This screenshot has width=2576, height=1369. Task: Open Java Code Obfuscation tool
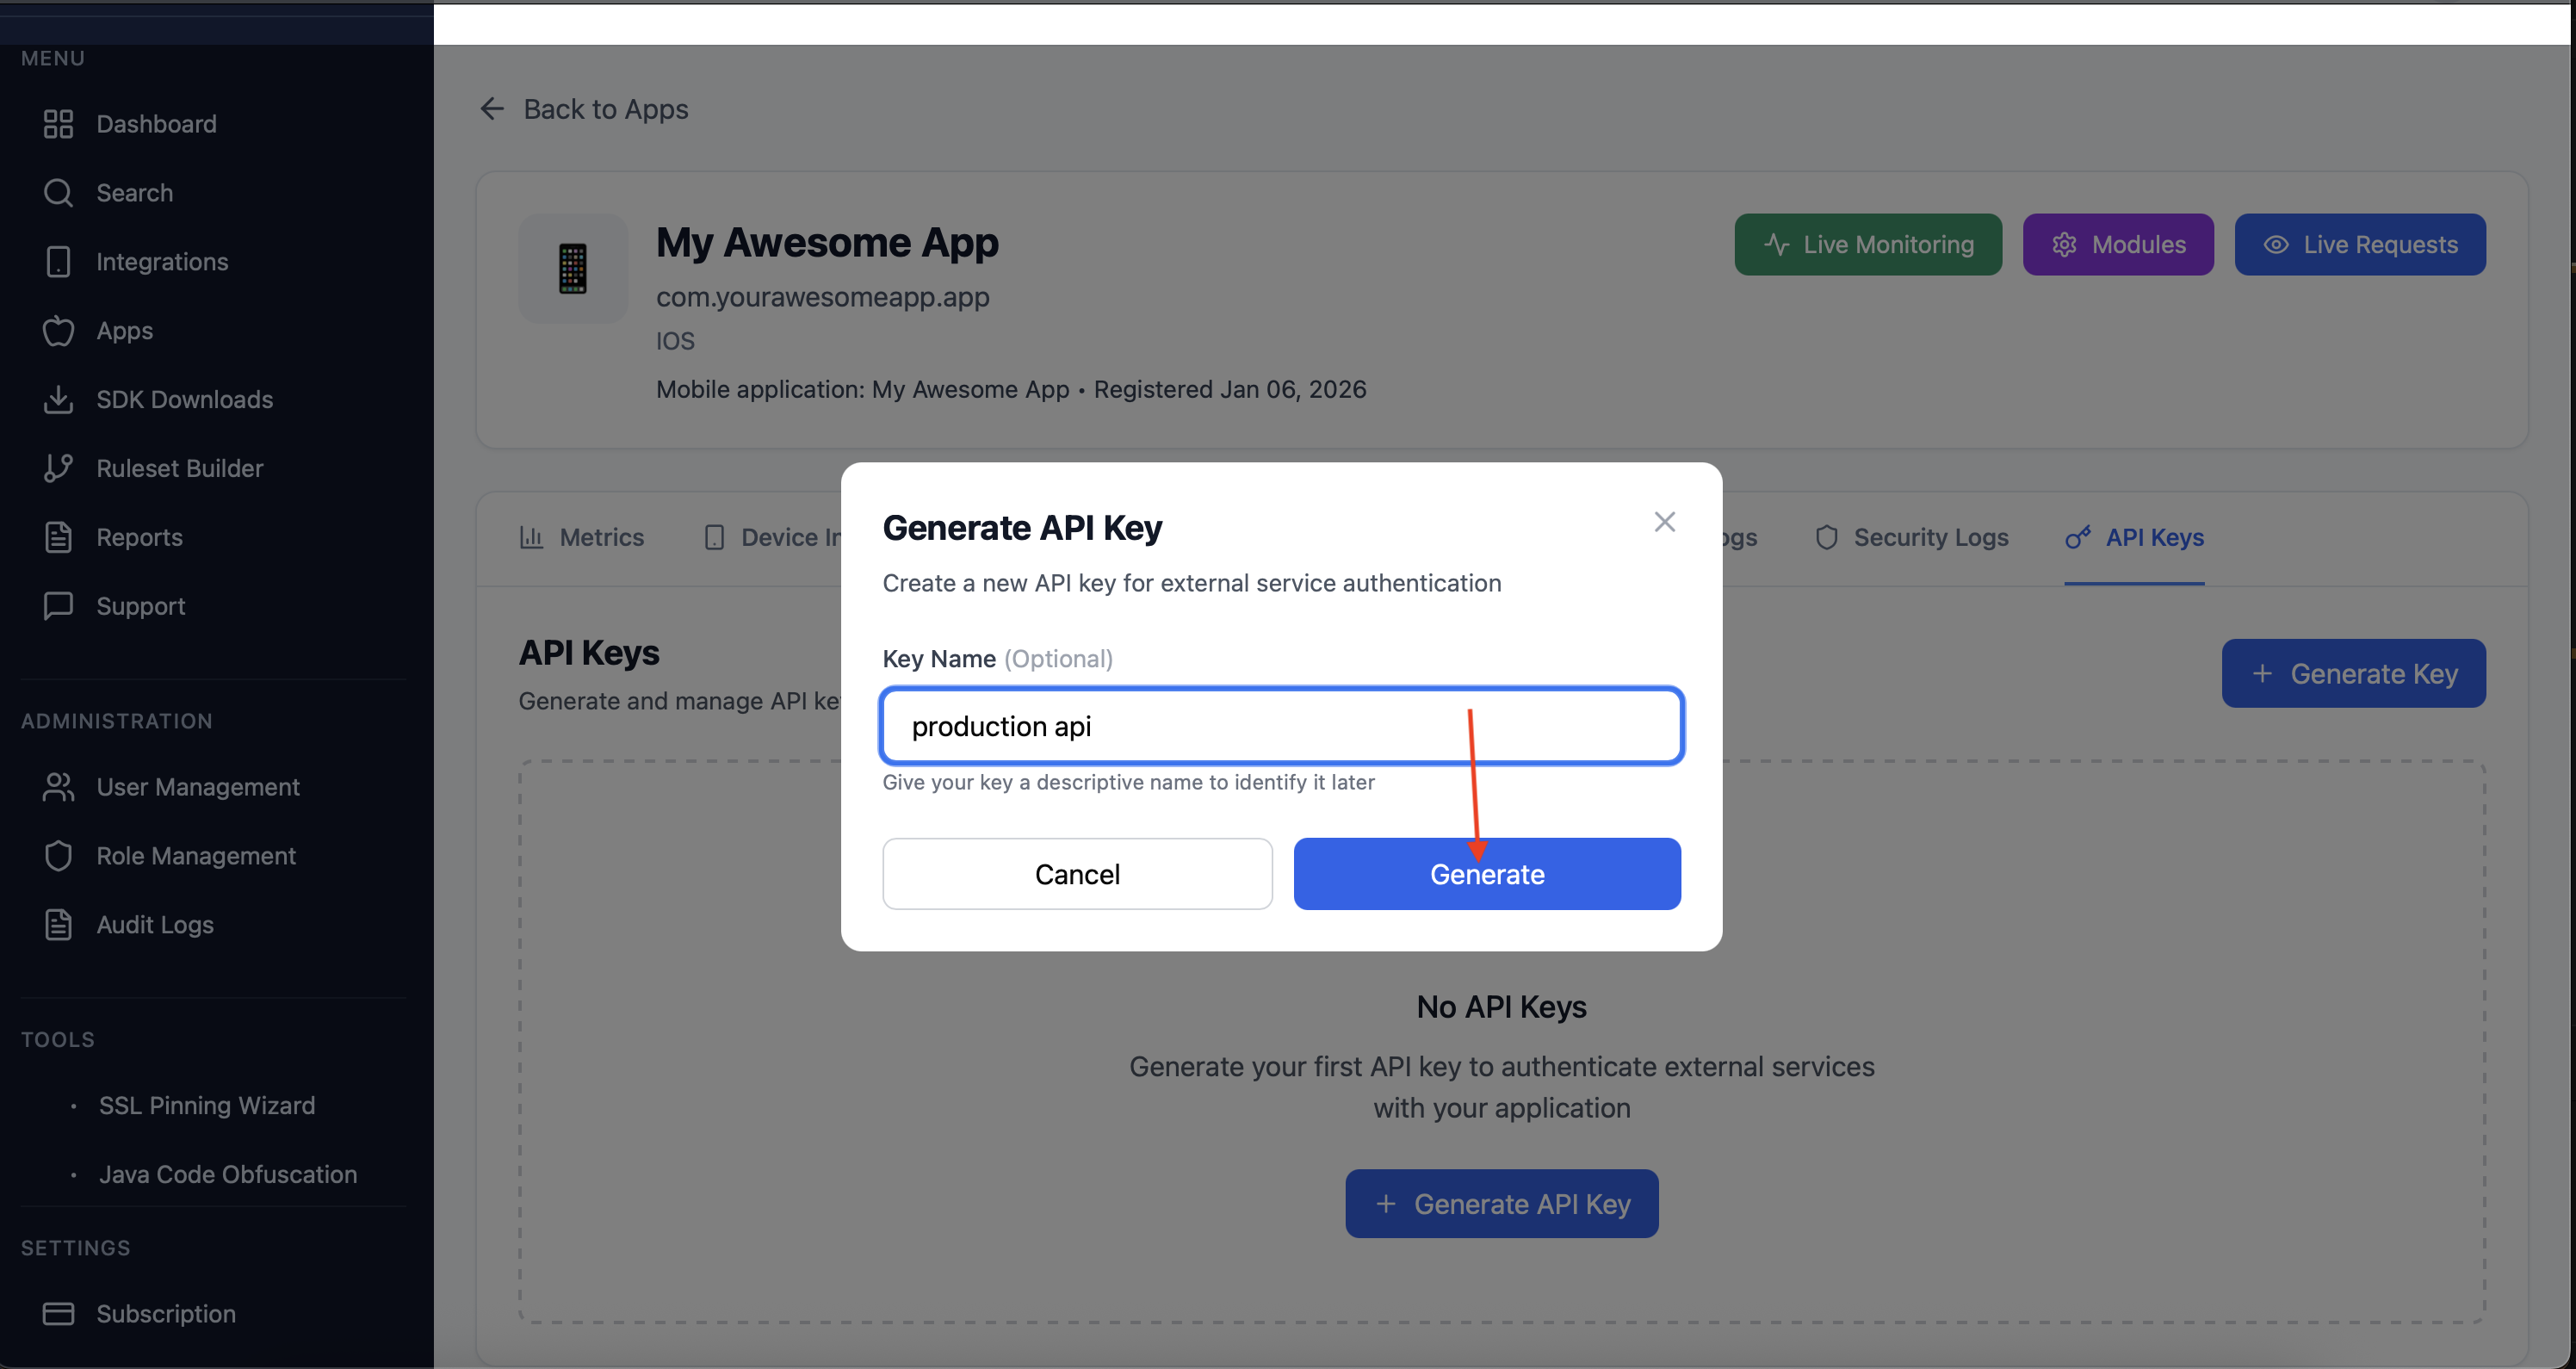228,1175
